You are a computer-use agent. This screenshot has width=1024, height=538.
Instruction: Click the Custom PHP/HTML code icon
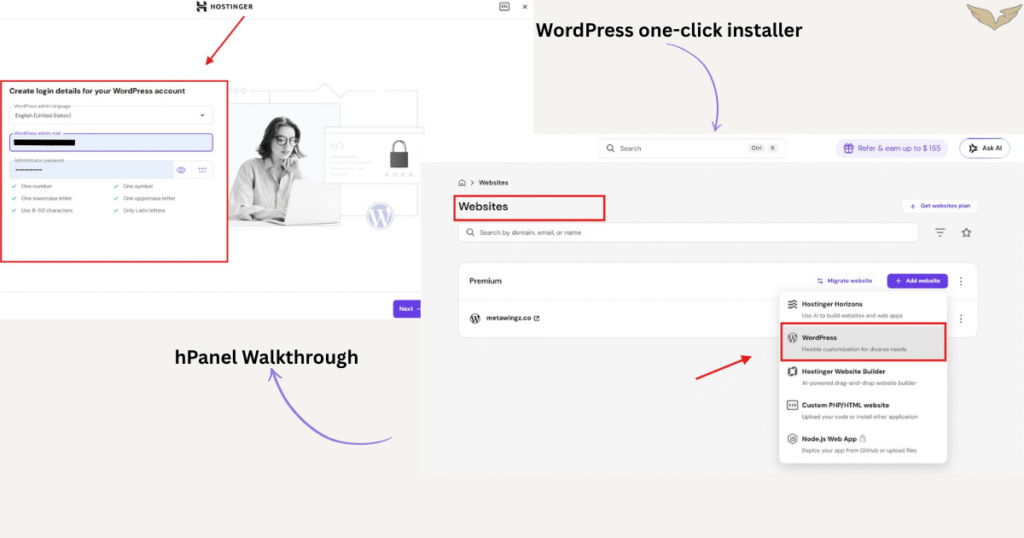(792, 405)
